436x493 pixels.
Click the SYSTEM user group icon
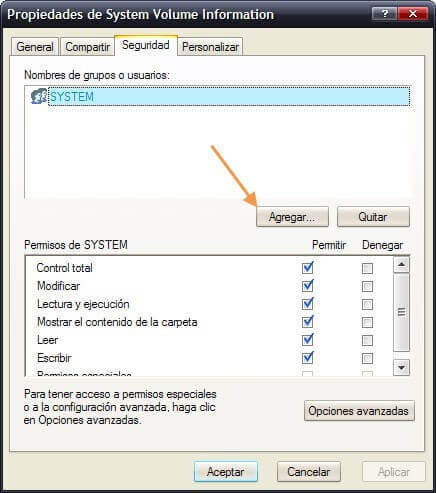coord(39,96)
